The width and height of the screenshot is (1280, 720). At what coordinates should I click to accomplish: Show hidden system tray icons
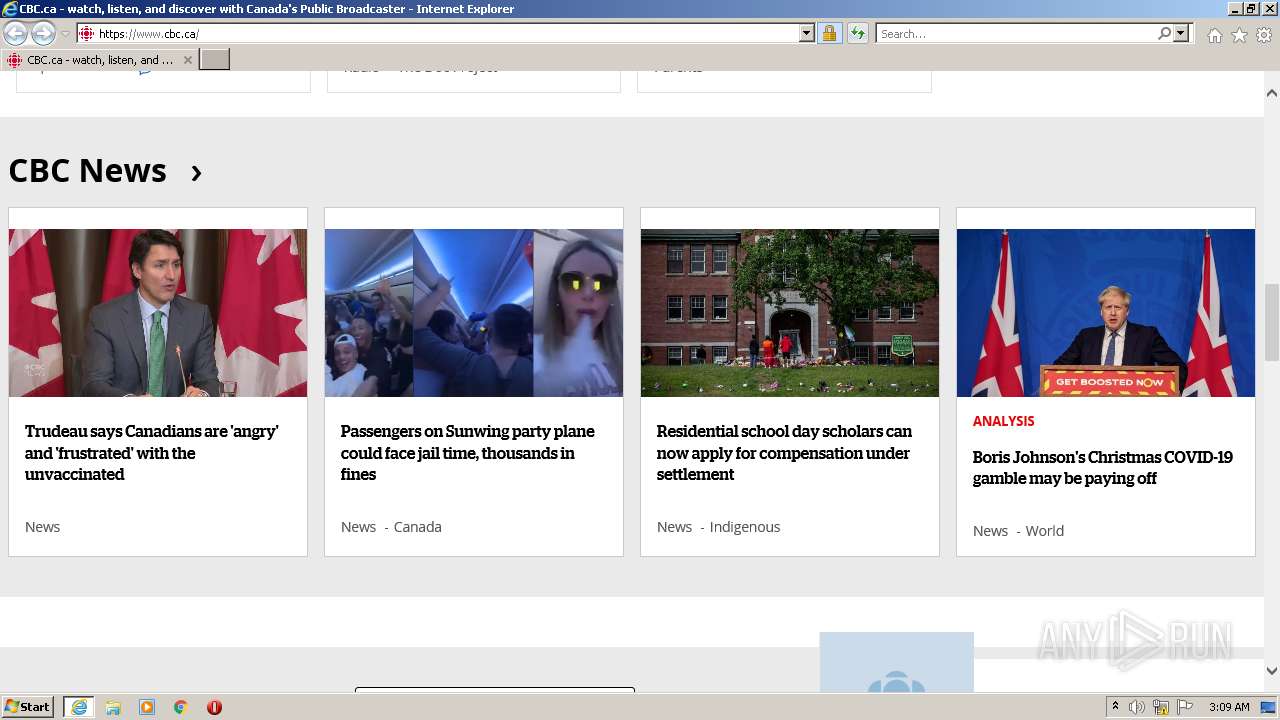coord(1115,707)
